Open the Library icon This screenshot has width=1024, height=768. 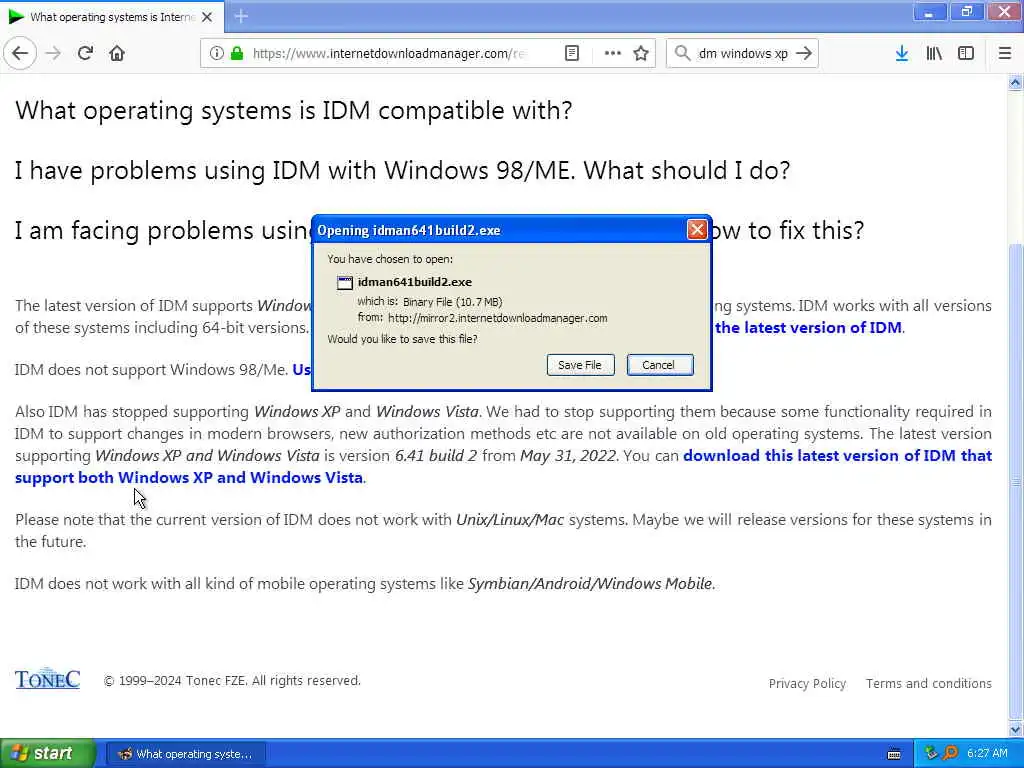934,54
